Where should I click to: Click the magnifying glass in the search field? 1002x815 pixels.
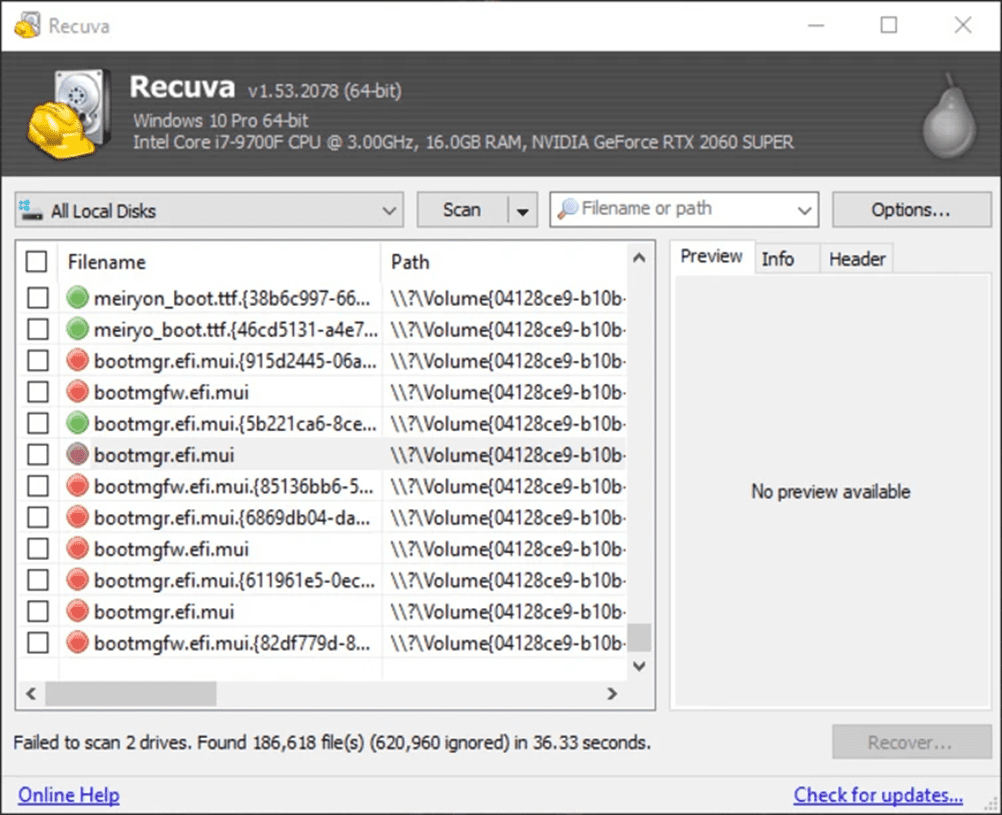point(566,209)
